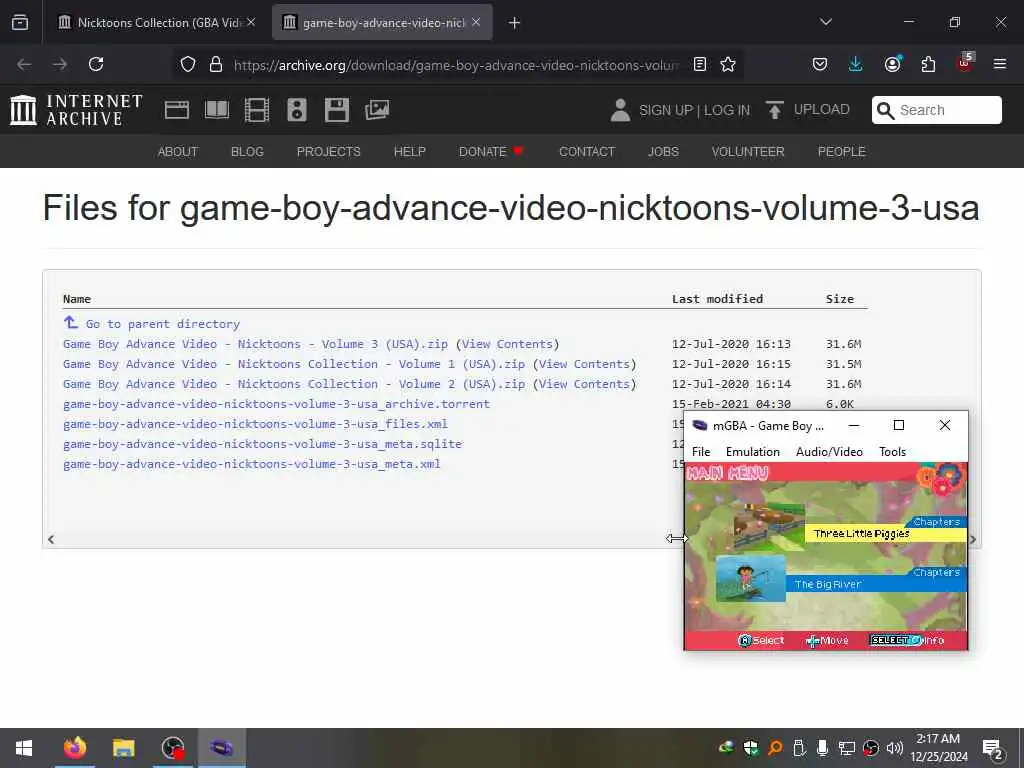Open the Audio/Video menu in mGBA
The width and height of the screenshot is (1024, 768).
(x=829, y=451)
